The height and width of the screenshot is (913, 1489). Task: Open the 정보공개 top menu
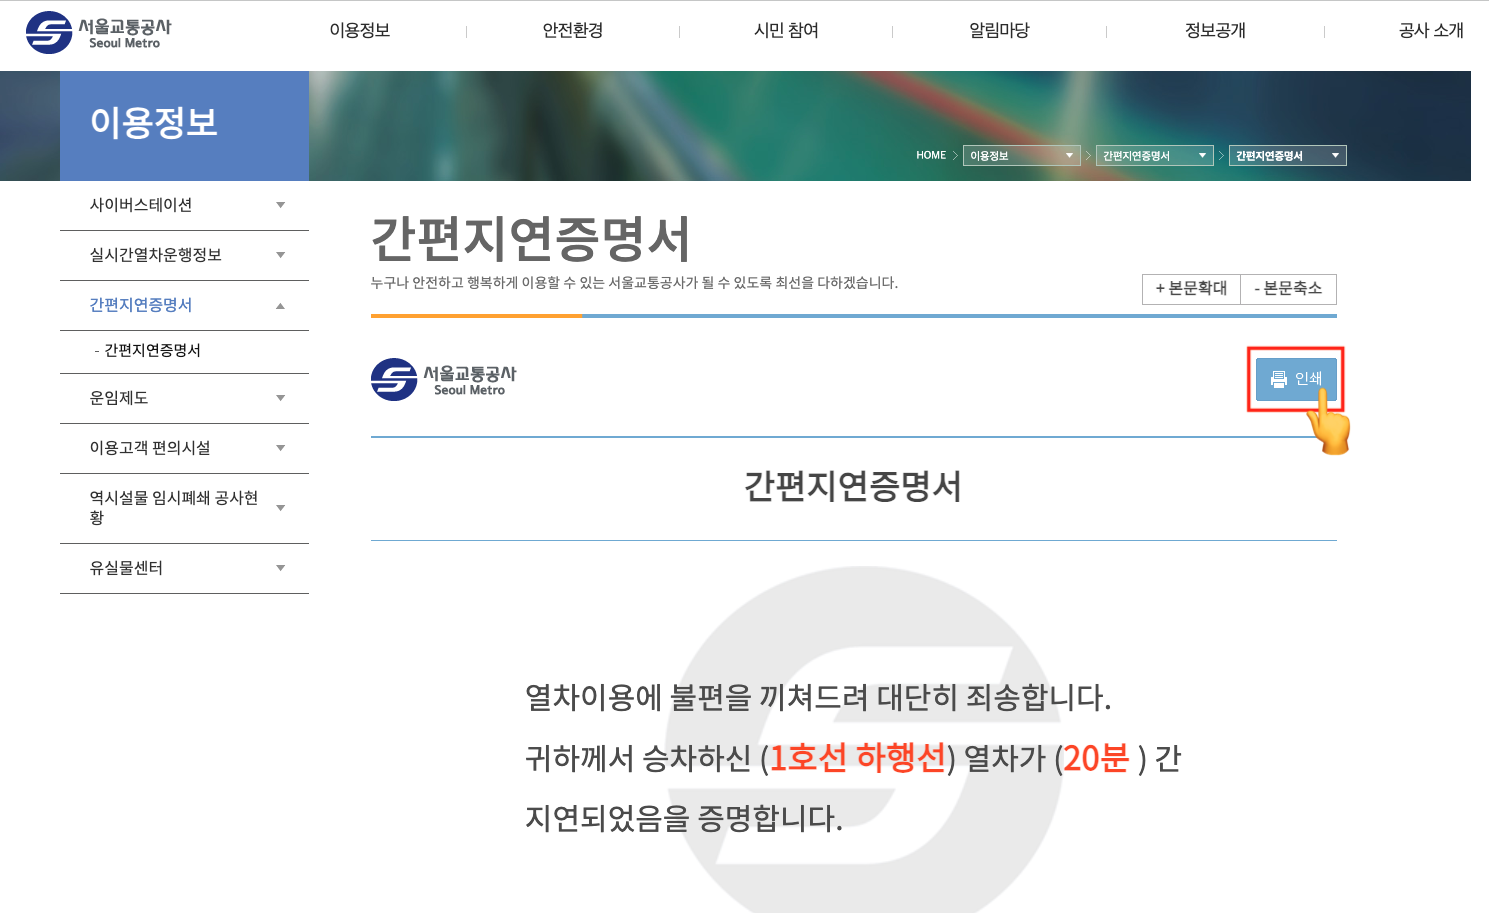click(1215, 31)
